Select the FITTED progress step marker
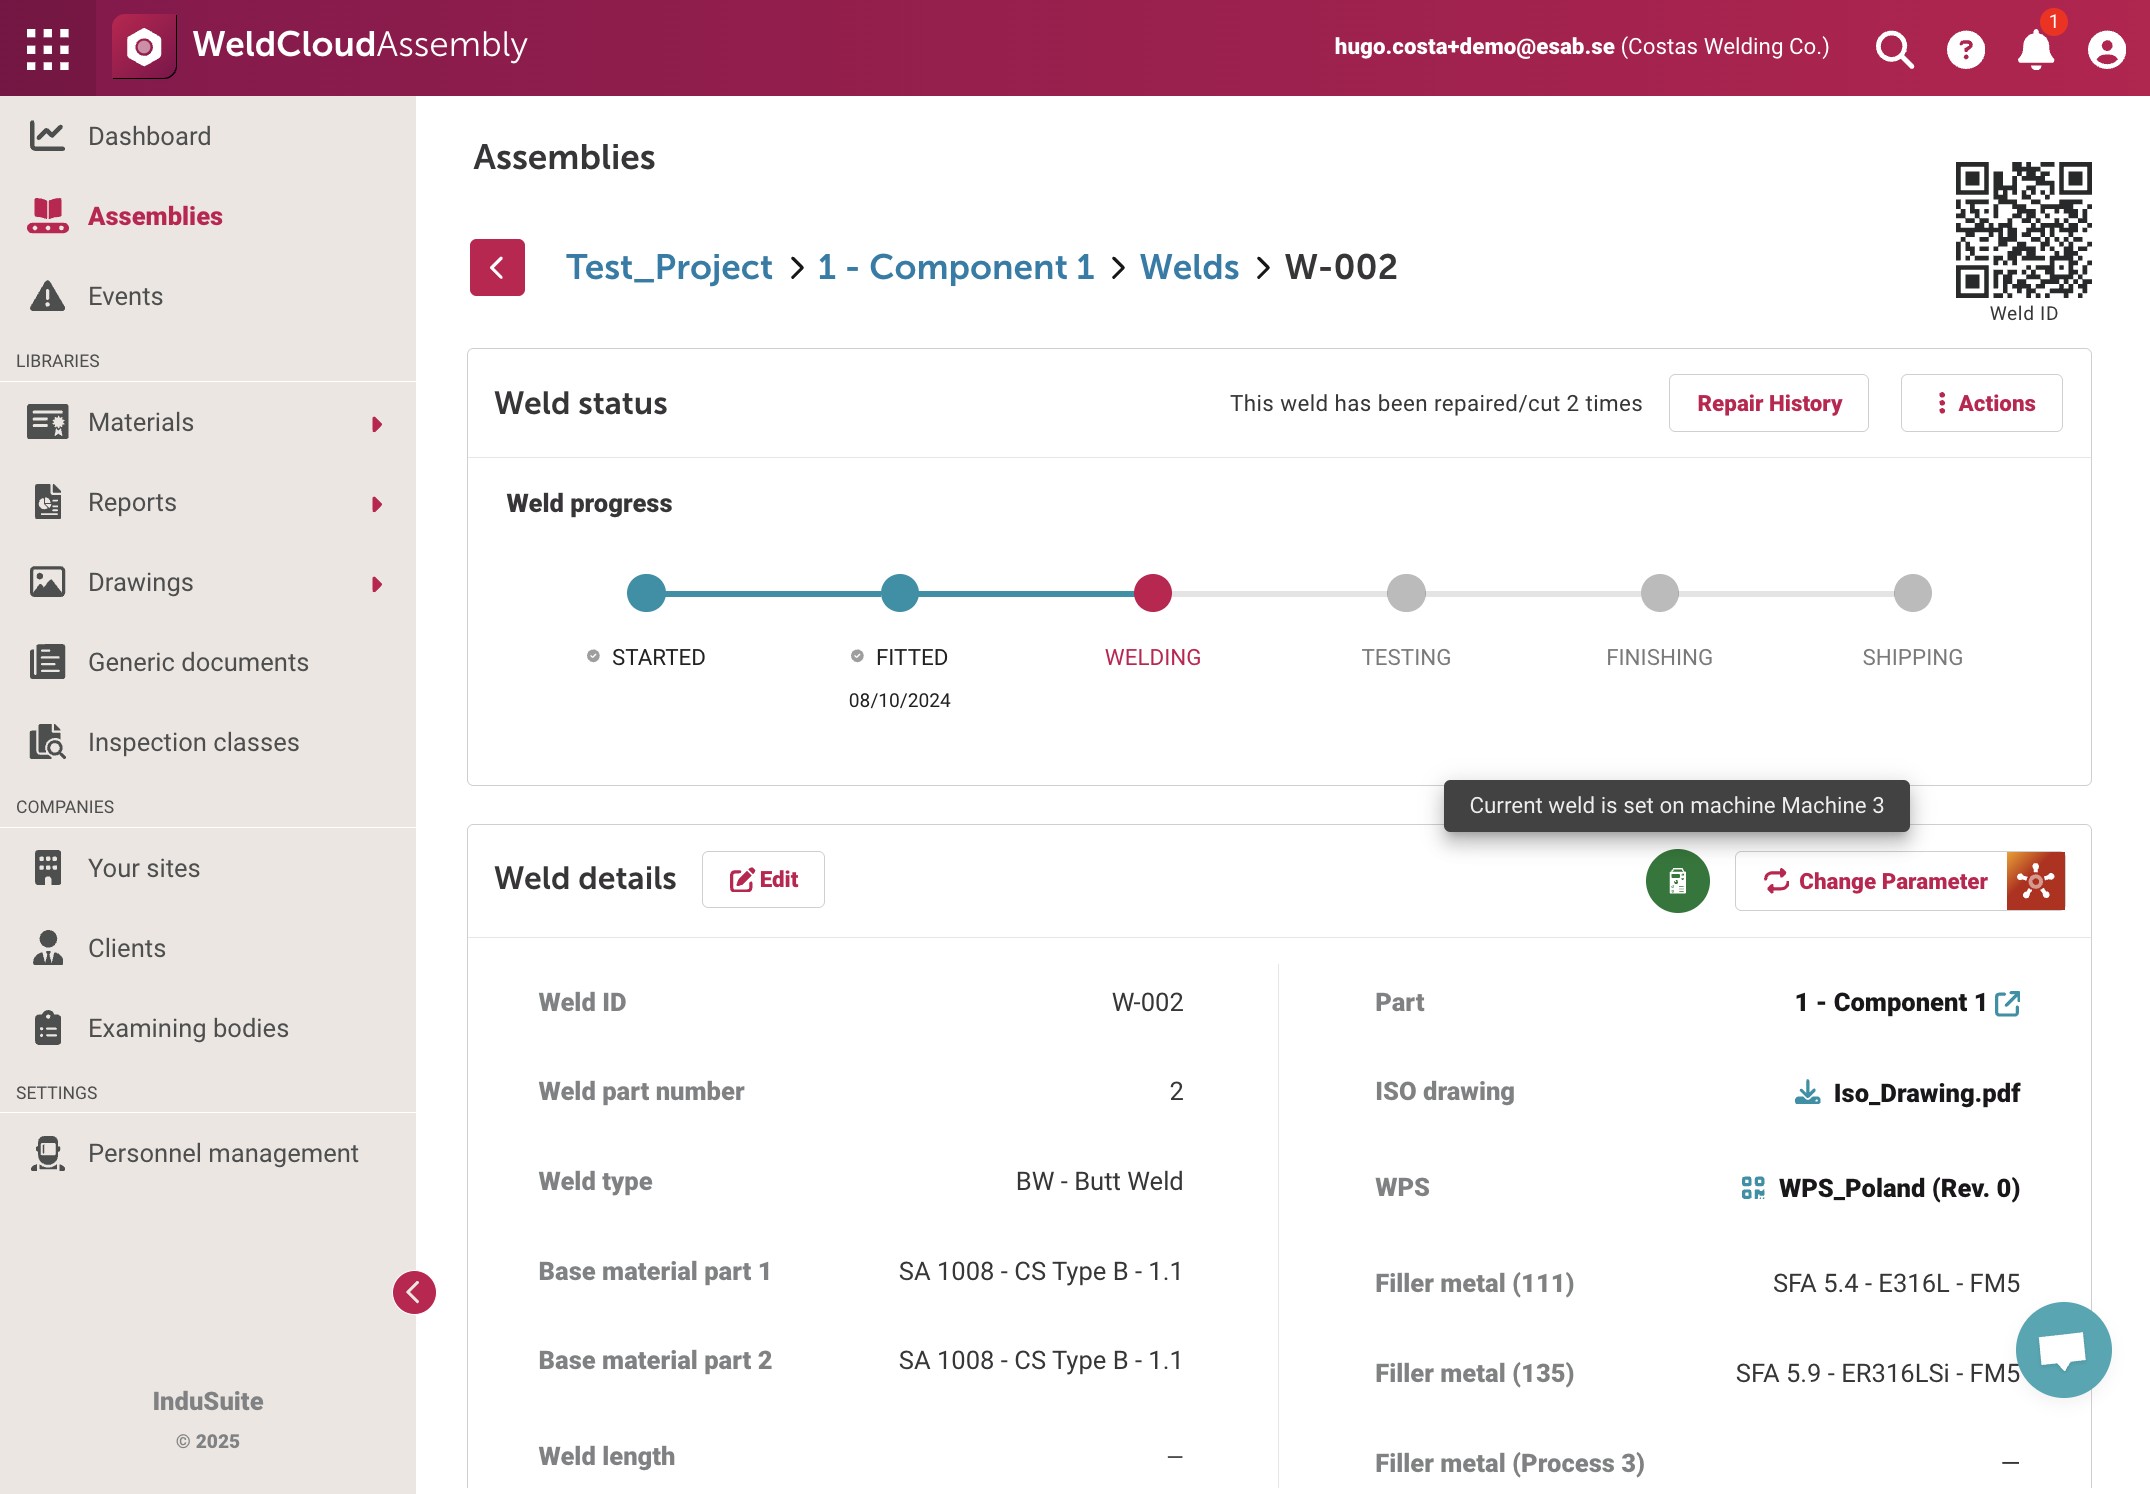The width and height of the screenshot is (2150, 1494). [899, 593]
